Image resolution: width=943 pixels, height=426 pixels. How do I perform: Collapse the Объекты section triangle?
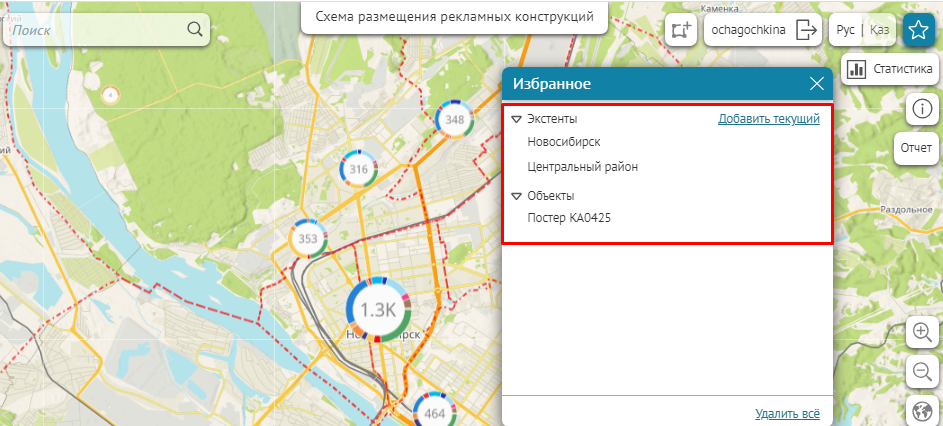pyautogui.click(x=516, y=196)
